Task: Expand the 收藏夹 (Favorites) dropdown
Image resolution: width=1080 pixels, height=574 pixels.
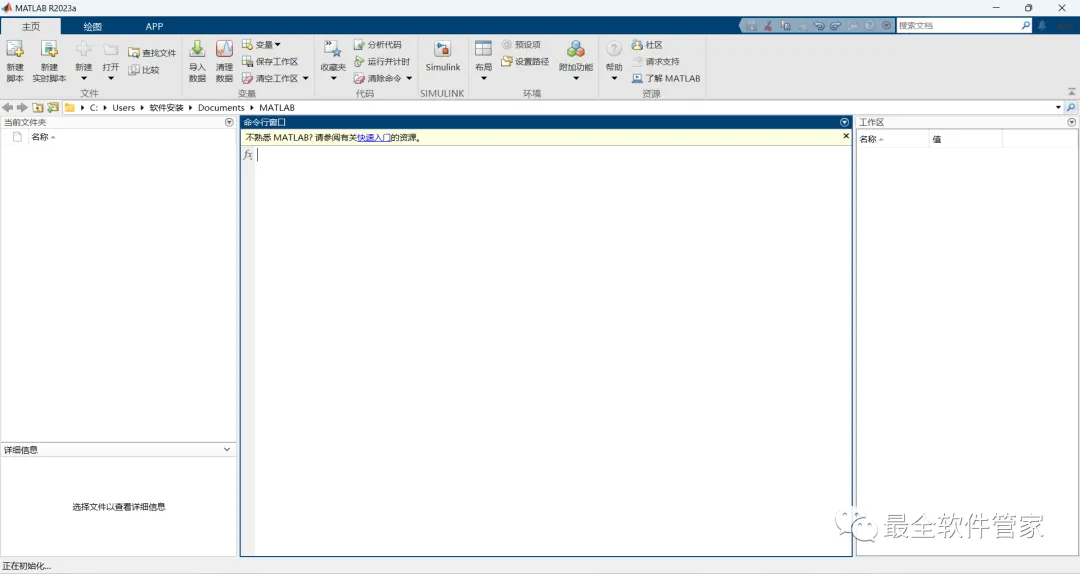Action: tap(333, 78)
